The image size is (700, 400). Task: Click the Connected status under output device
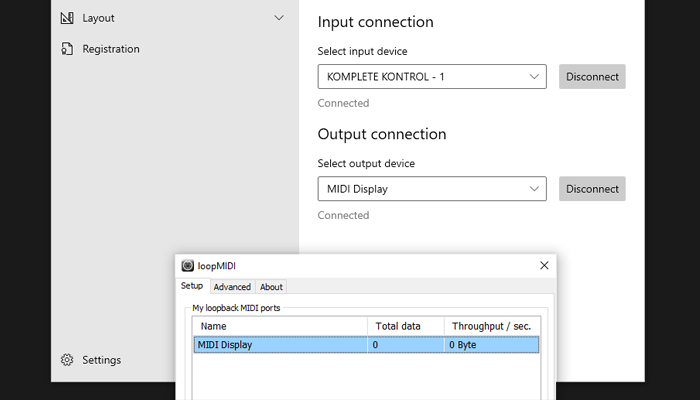coord(343,215)
